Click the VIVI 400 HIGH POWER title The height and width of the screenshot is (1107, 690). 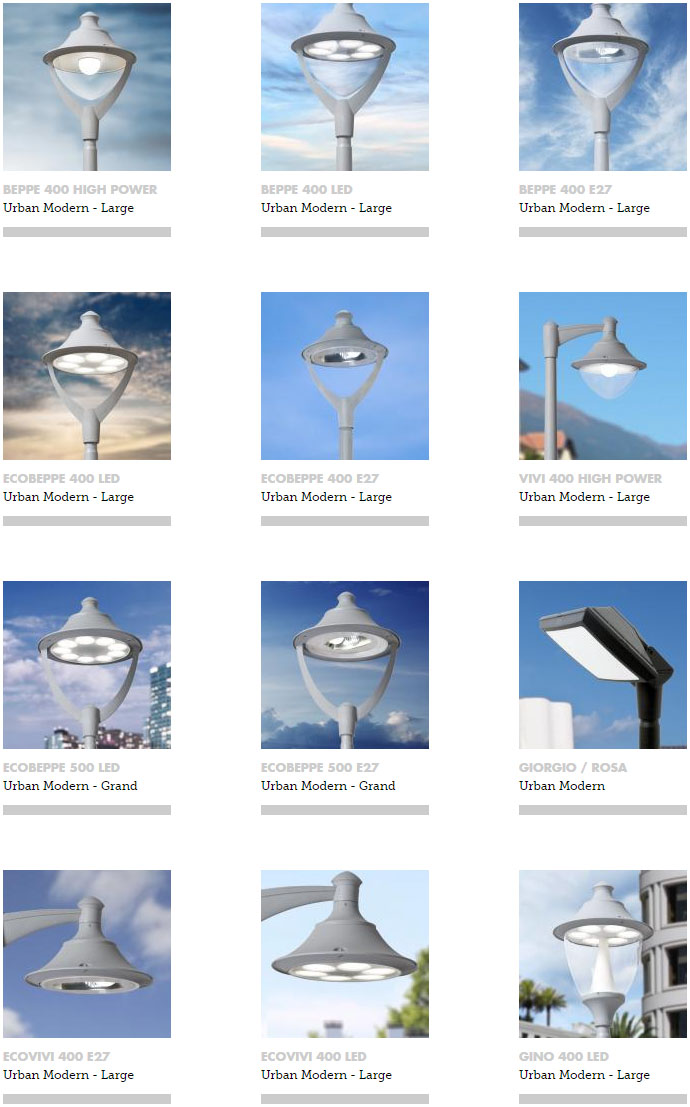click(x=590, y=479)
